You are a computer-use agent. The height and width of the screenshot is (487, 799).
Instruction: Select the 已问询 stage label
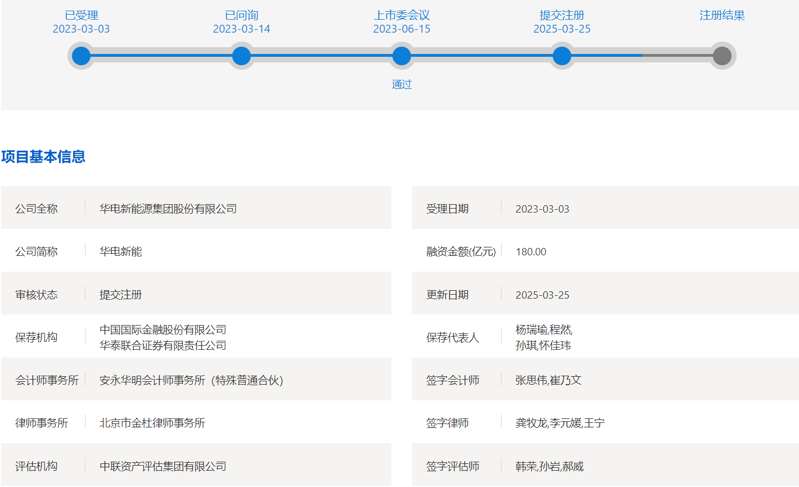pos(241,15)
